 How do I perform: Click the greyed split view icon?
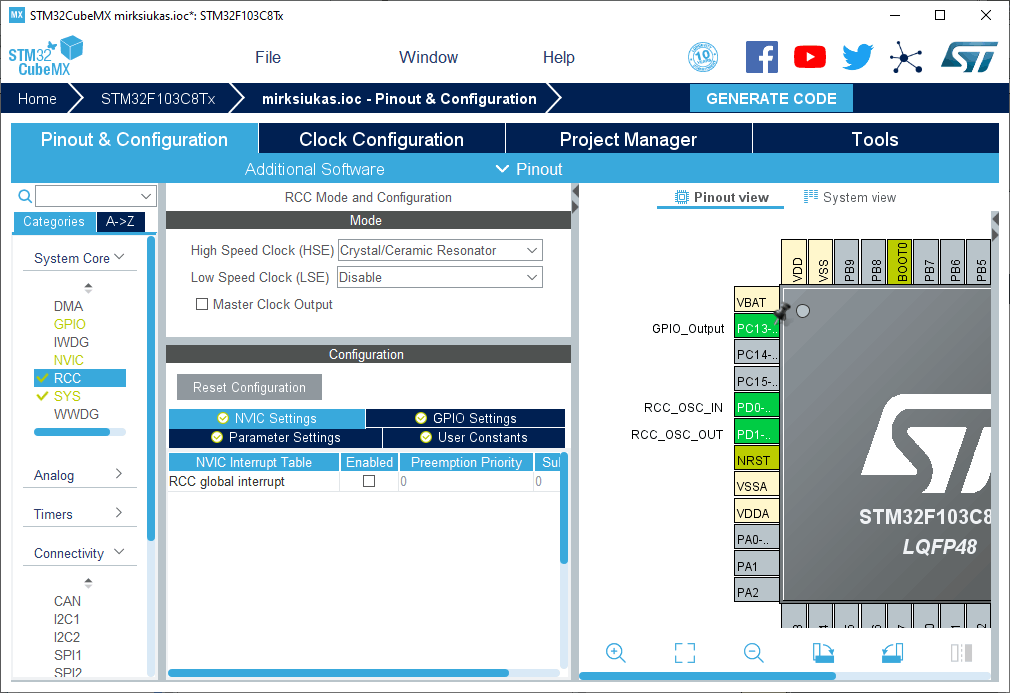[x=961, y=652]
